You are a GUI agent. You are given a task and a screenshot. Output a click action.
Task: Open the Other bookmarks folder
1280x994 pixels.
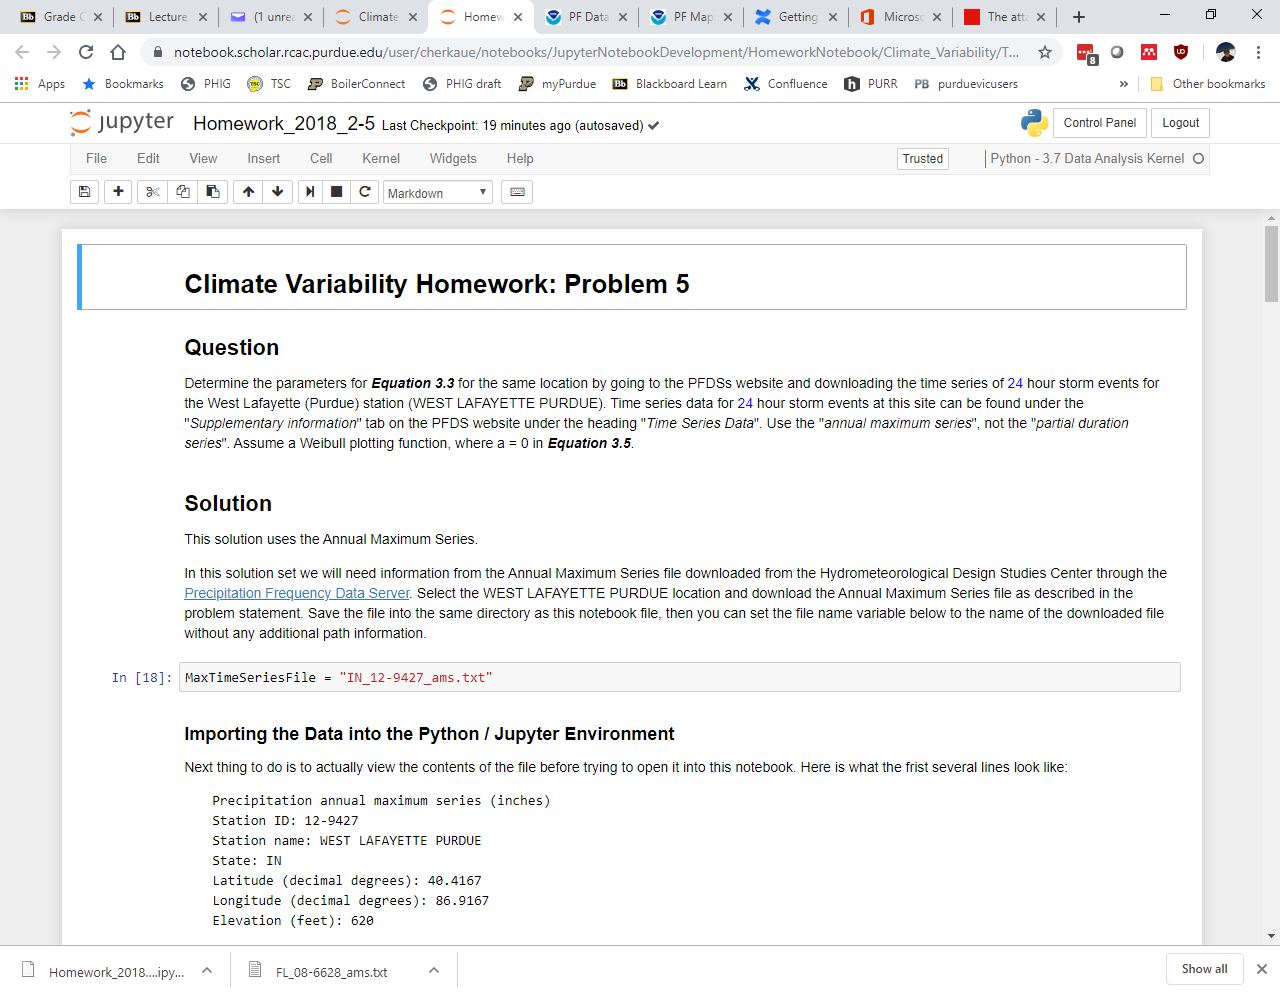click(1208, 84)
